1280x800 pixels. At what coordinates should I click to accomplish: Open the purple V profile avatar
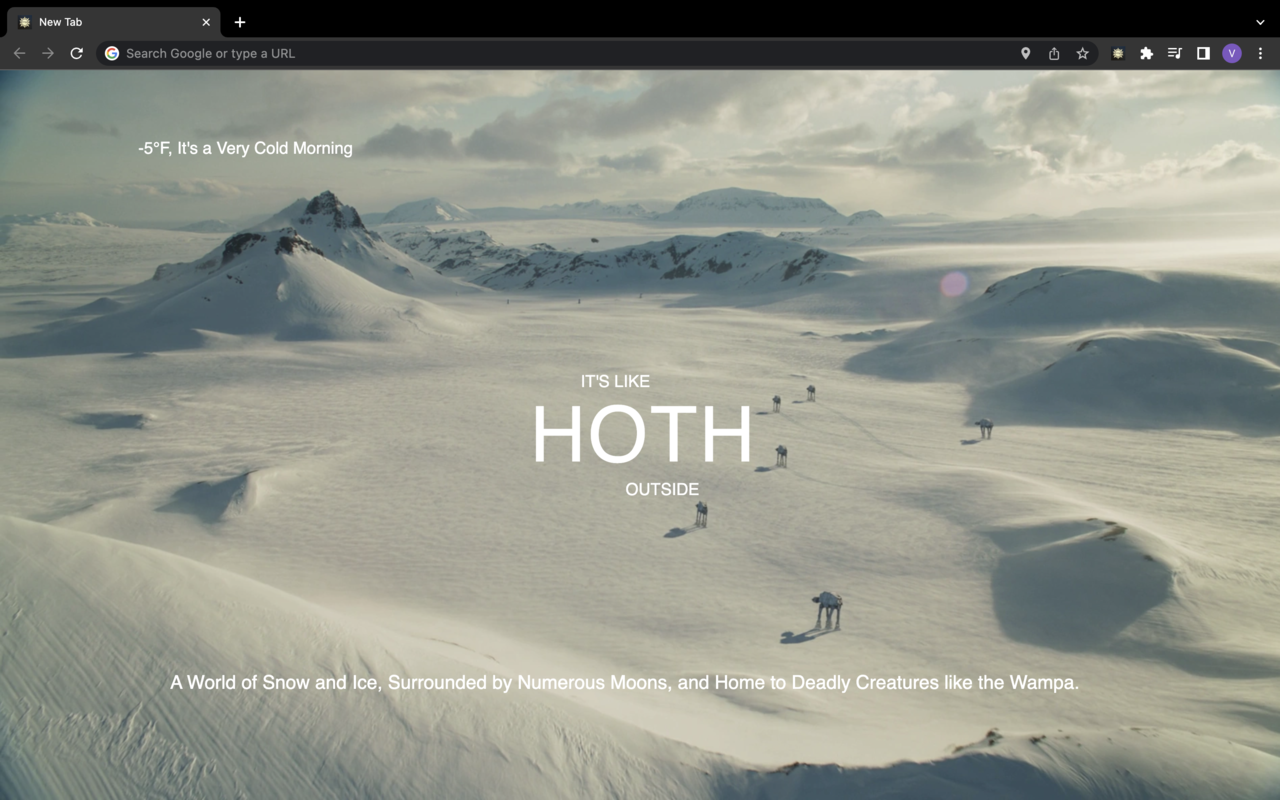(1231, 53)
